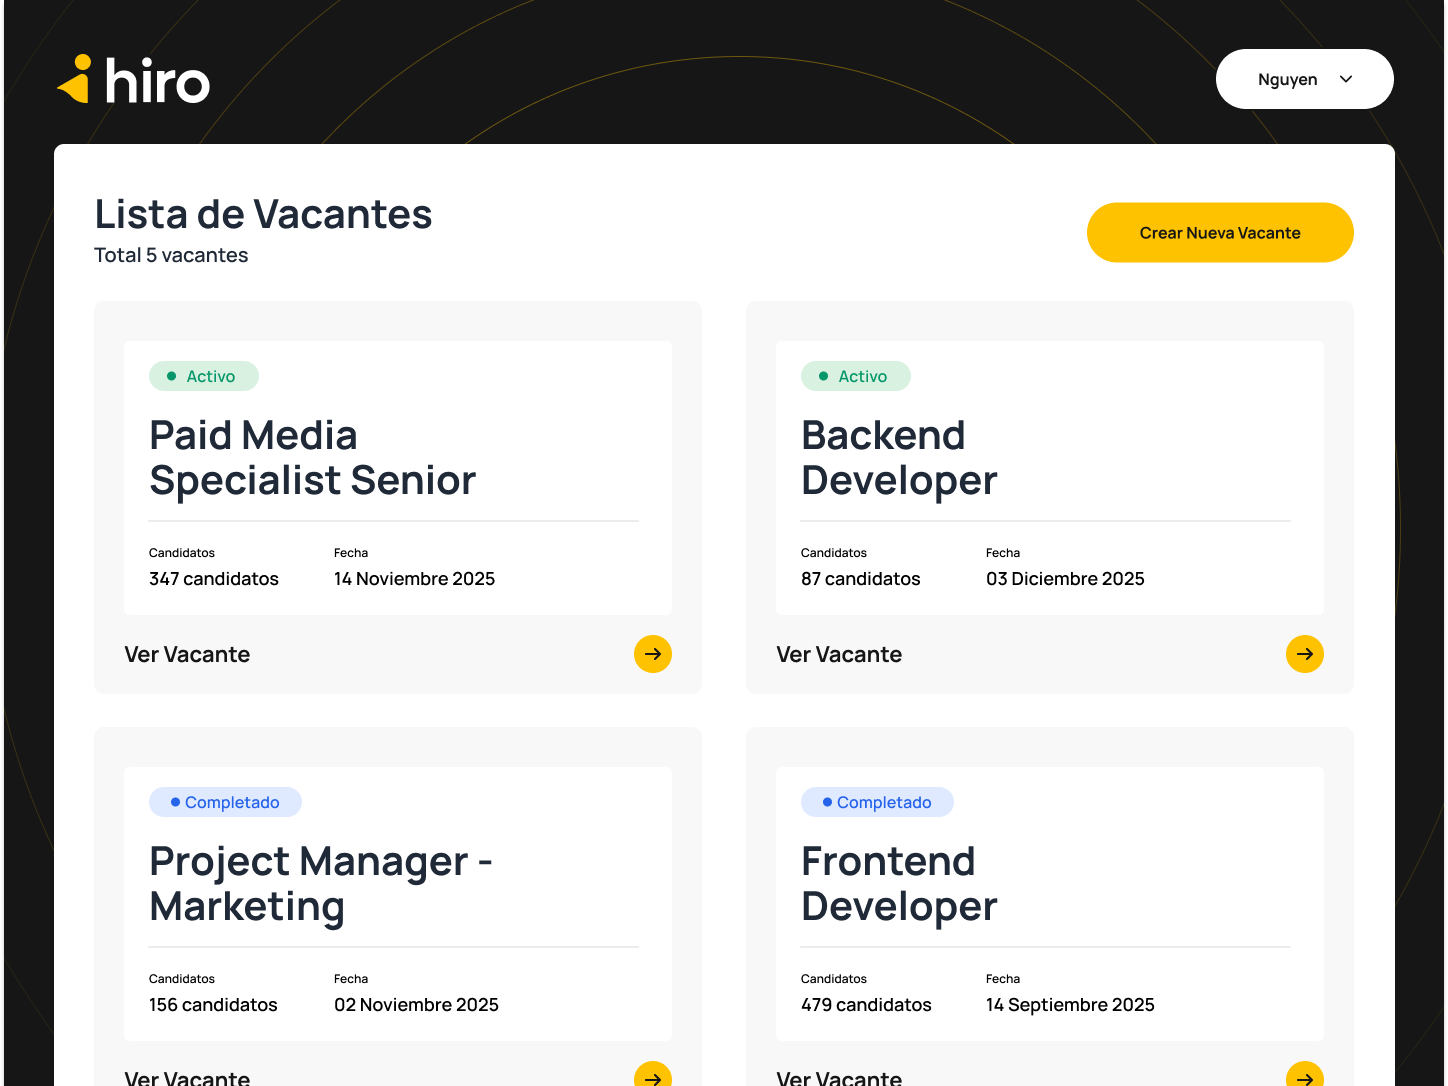Select the Frontend Developer title
The image size is (1448, 1086).
pyautogui.click(x=899, y=884)
